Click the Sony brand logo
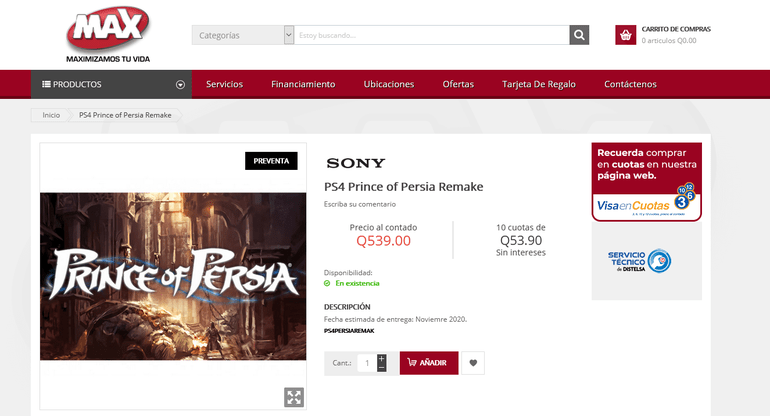The width and height of the screenshot is (770, 416). pyautogui.click(x=355, y=163)
